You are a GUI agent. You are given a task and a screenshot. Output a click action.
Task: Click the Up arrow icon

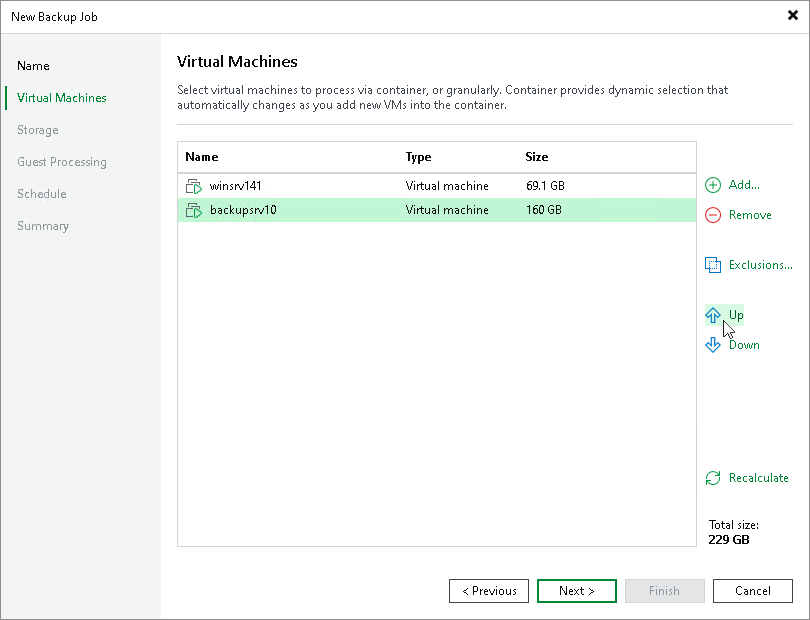coord(713,315)
